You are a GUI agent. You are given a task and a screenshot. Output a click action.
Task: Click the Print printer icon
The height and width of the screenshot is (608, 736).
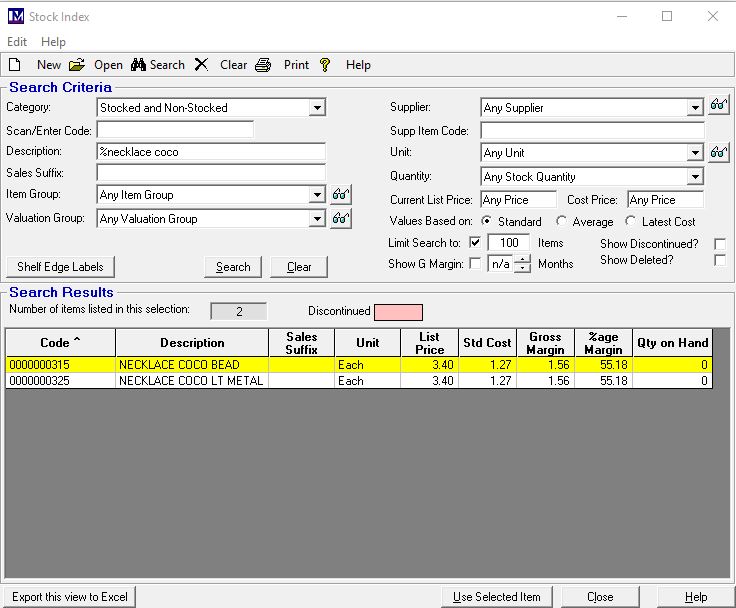tap(263, 65)
